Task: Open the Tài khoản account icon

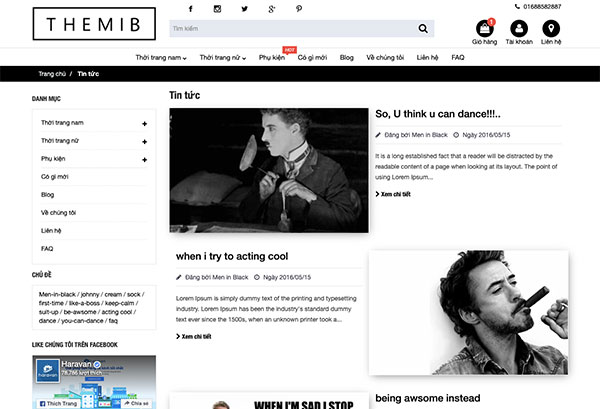Action: [519, 28]
